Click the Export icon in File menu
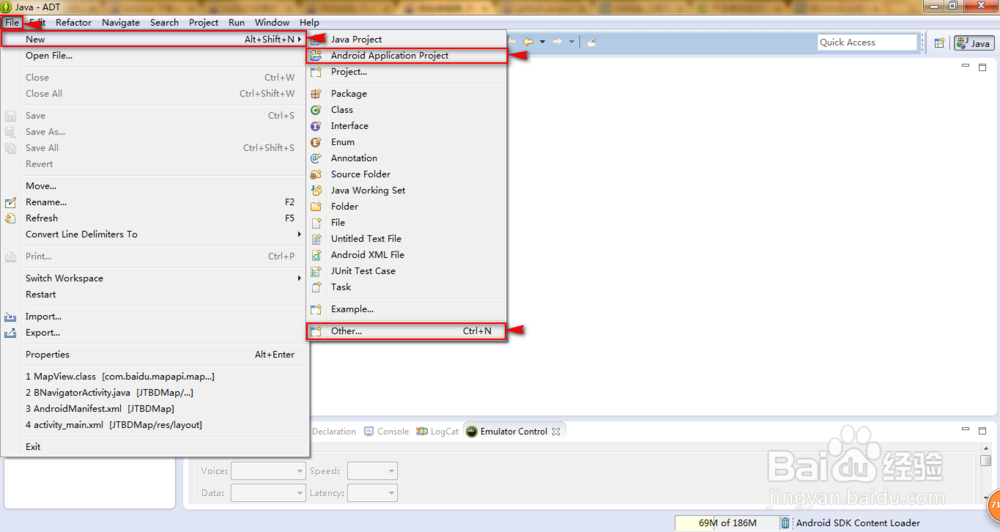This screenshot has height=532, width=1000. click(x=10, y=332)
